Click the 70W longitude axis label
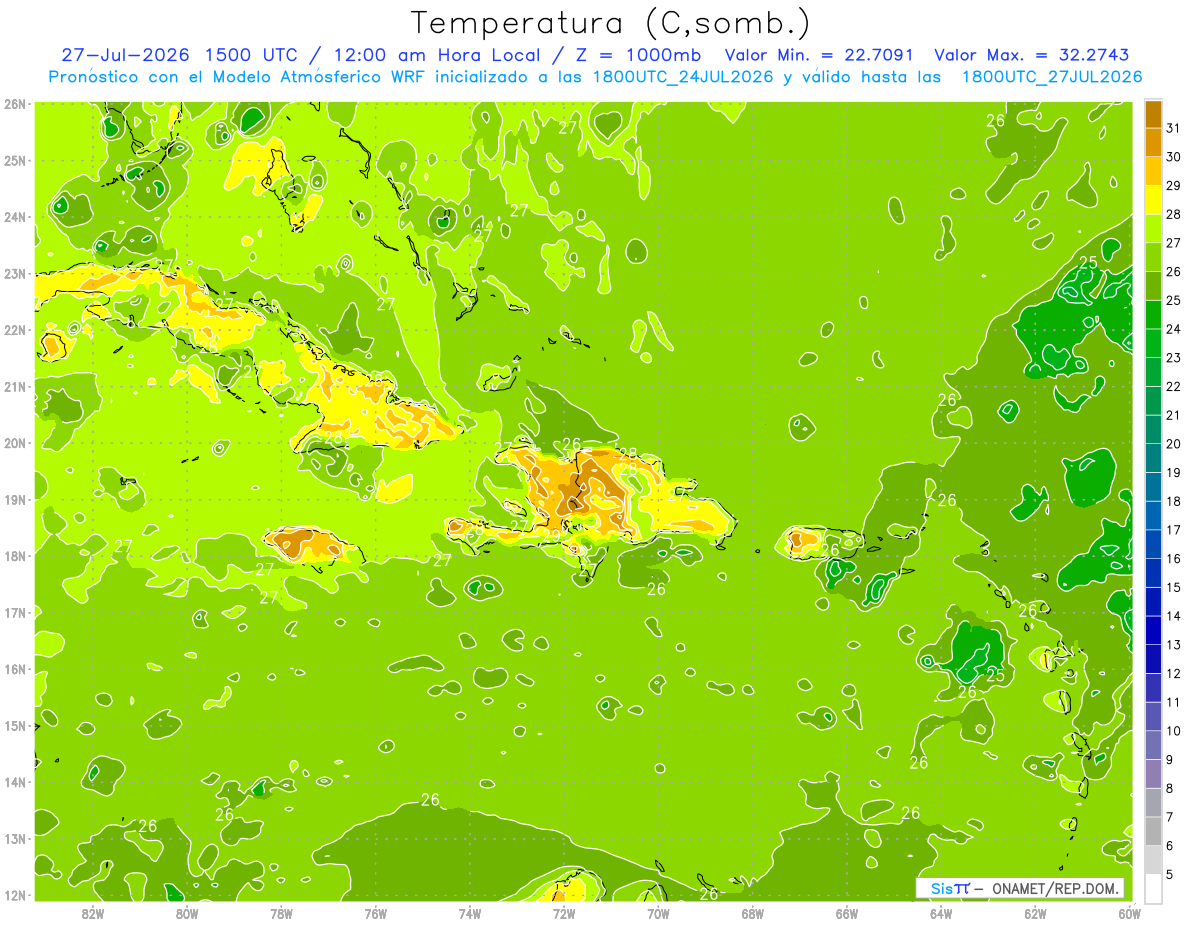Viewport: 1200px width, 927px height. [658, 913]
